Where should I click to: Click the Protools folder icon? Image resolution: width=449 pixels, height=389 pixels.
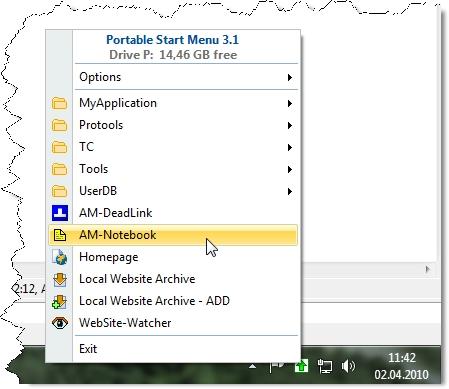pos(60,125)
